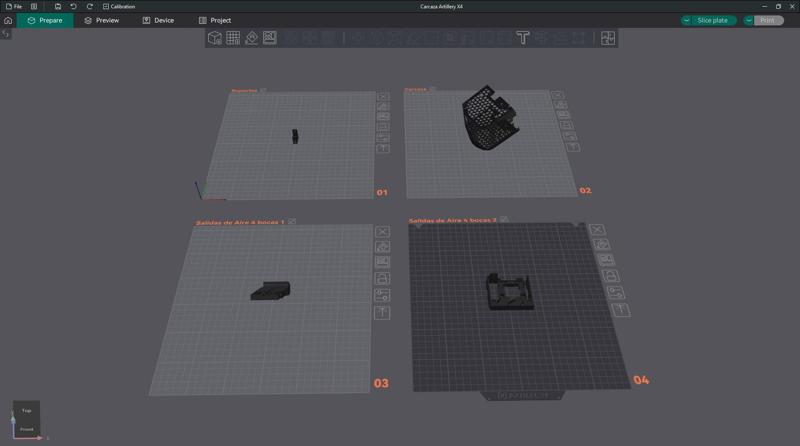The image size is (800, 446).
Task: Go to the Home screen icon
Action: point(8,20)
